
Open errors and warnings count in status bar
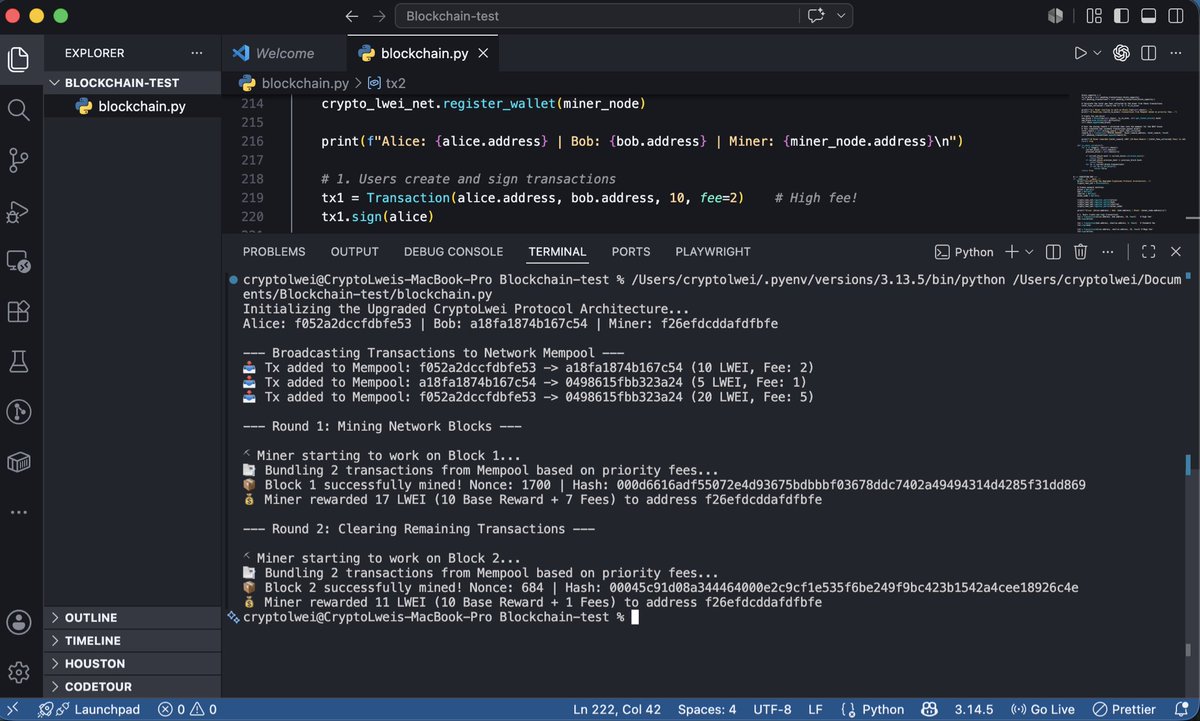click(x=187, y=709)
